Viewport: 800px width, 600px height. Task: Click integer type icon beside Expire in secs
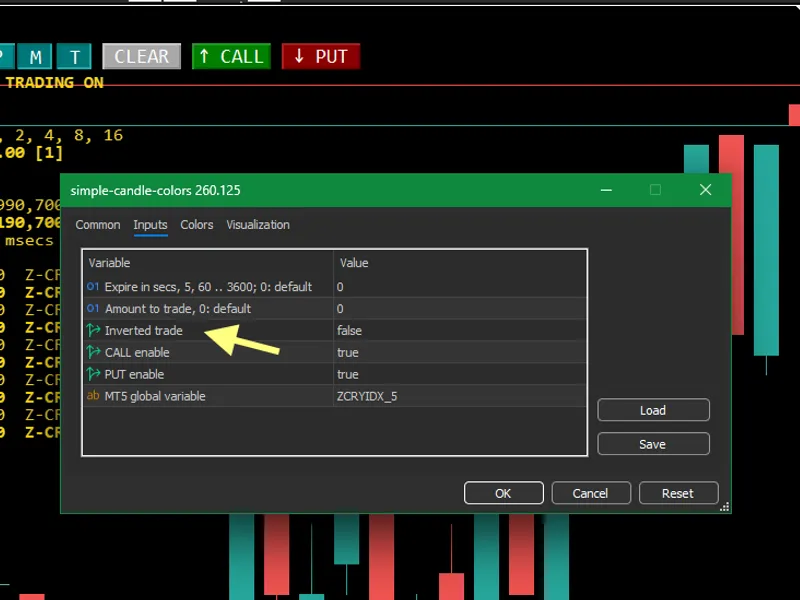pyautogui.click(x=93, y=287)
